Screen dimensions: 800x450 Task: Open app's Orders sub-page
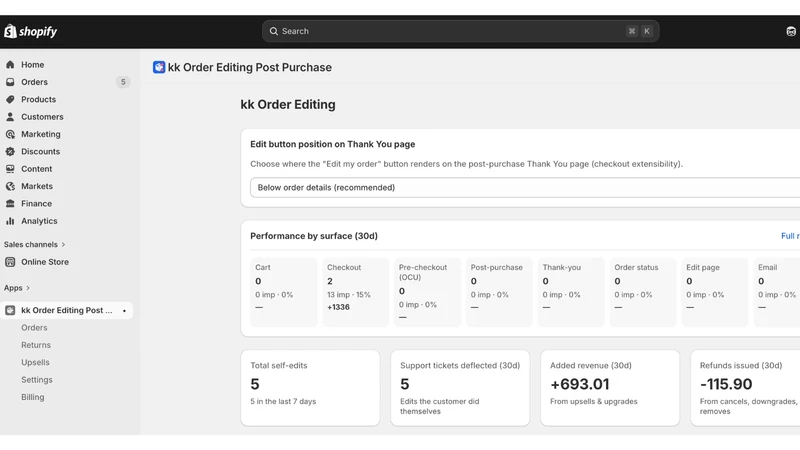tap(34, 328)
